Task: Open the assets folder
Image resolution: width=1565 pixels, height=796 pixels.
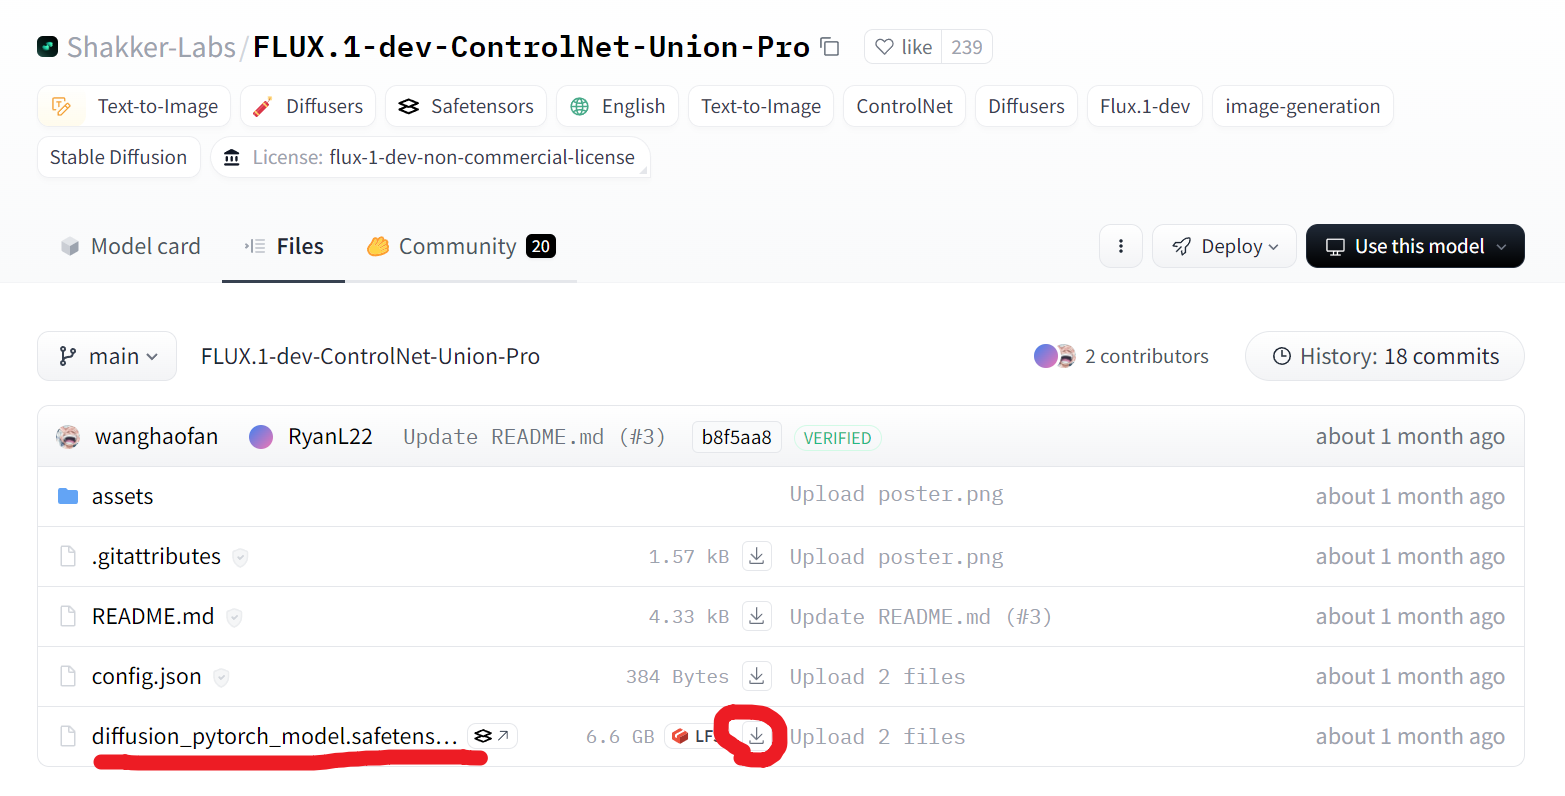Action: point(122,496)
